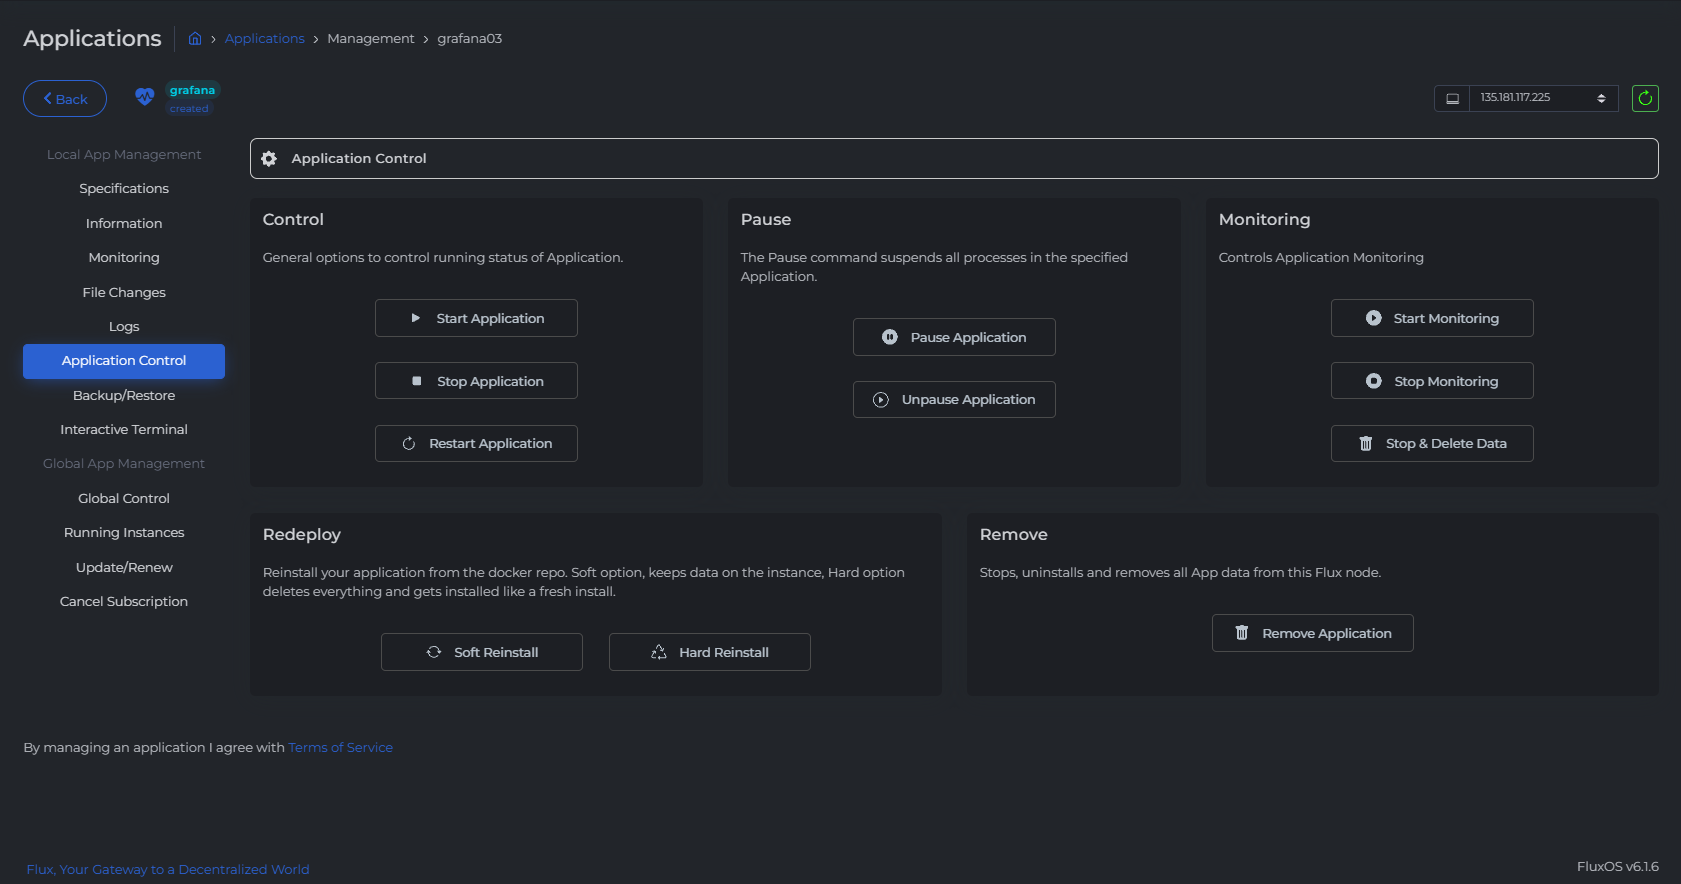
Task: Click the green refresh icon button
Action: click(1645, 98)
